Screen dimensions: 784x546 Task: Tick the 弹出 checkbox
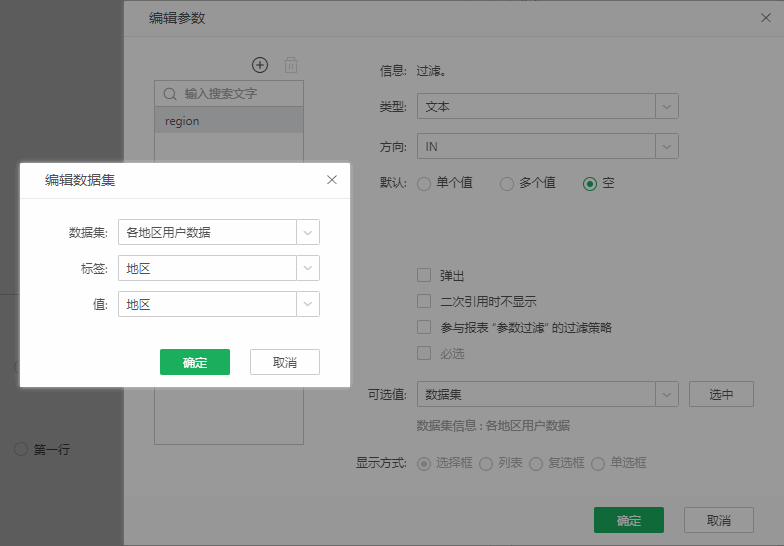tap(424, 275)
